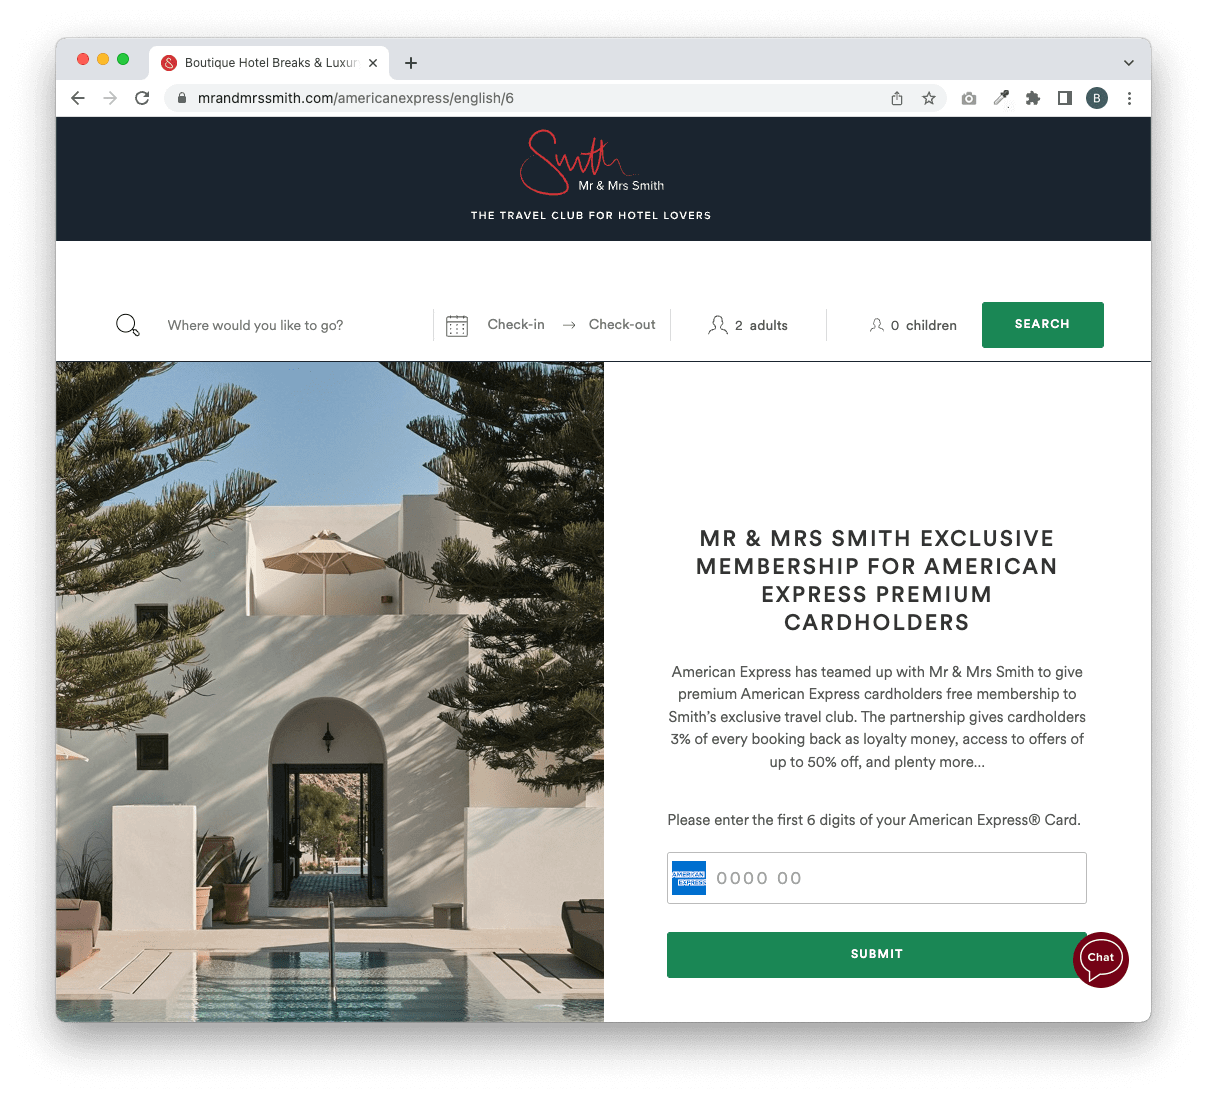Click the card number input field

point(876,878)
